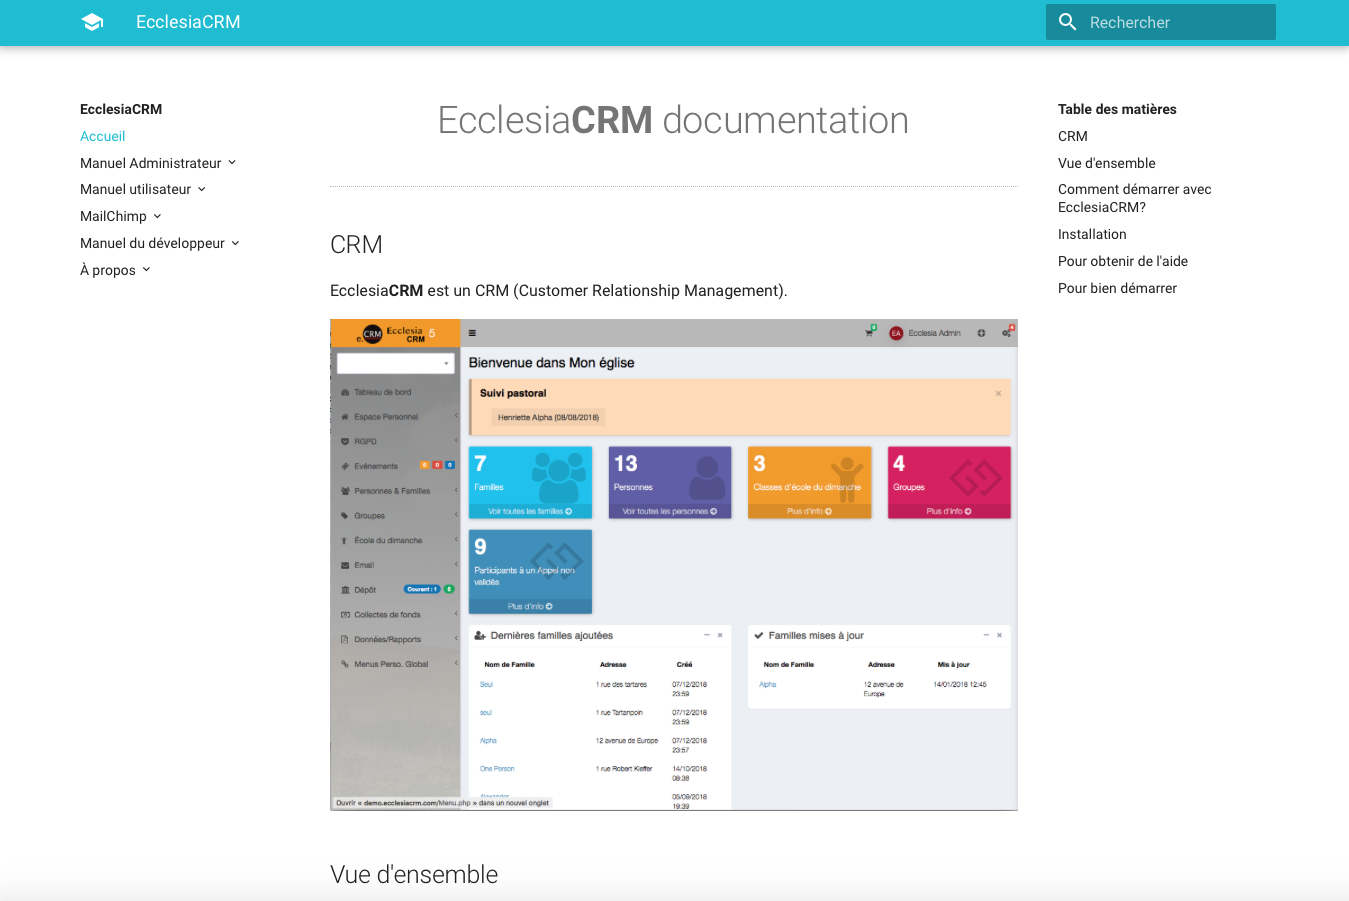
Task: Open Comment démarrer avec EcclesiaCRM? link
Action: pos(1134,198)
